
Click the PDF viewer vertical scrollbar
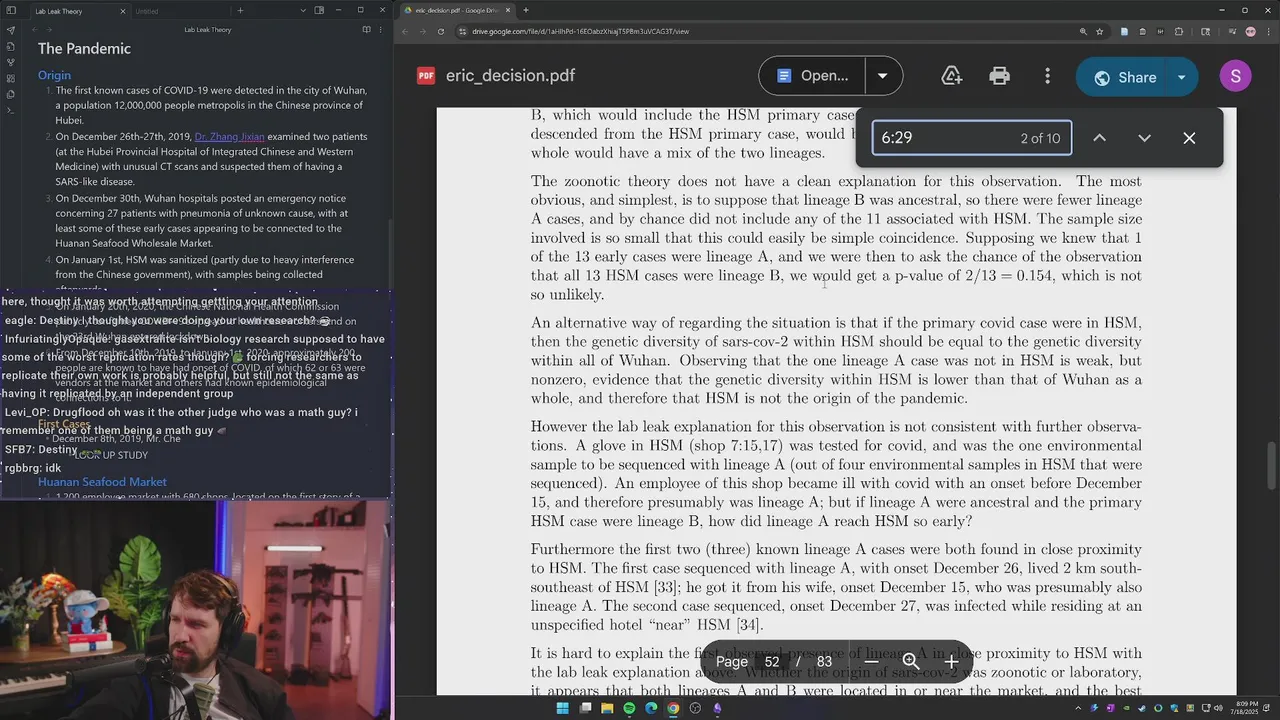[1273, 465]
